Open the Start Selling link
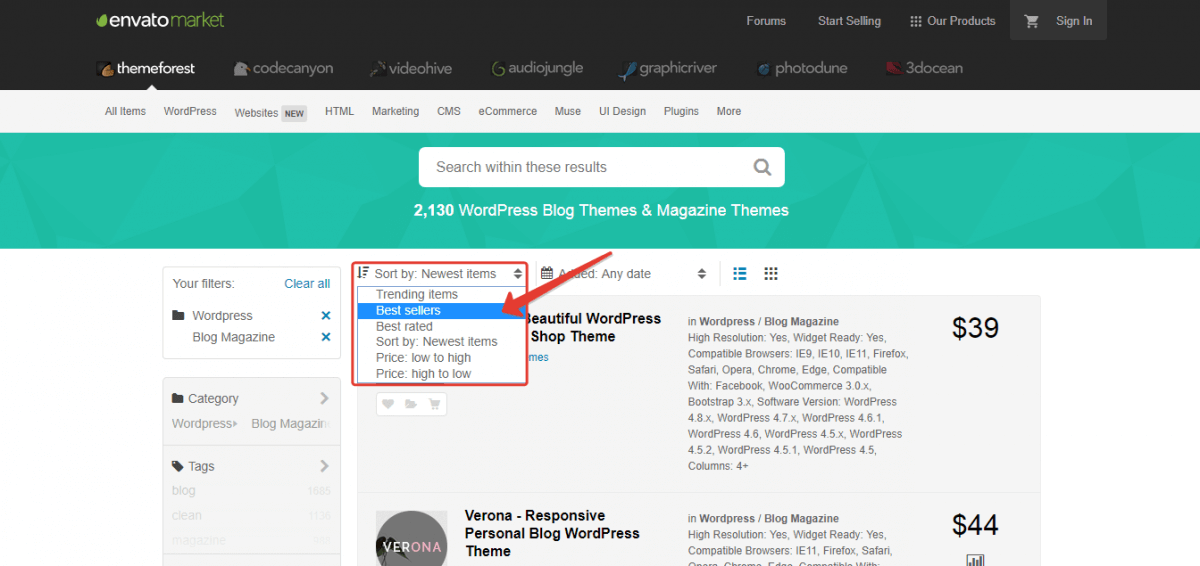Image resolution: width=1200 pixels, height=566 pixels. pos(849,21)
